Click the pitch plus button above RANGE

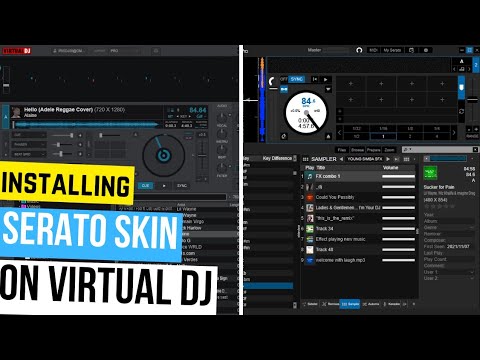coord(476,129)
